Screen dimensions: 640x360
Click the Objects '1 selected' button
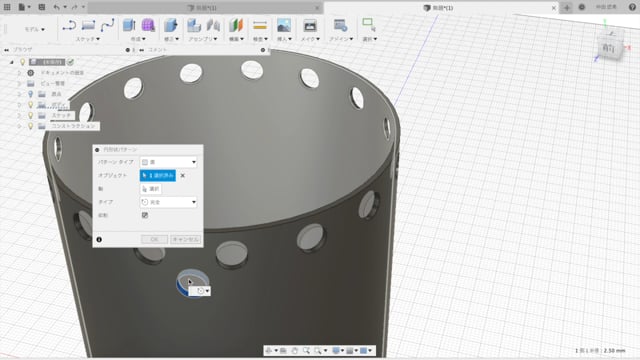coord(158,176)
